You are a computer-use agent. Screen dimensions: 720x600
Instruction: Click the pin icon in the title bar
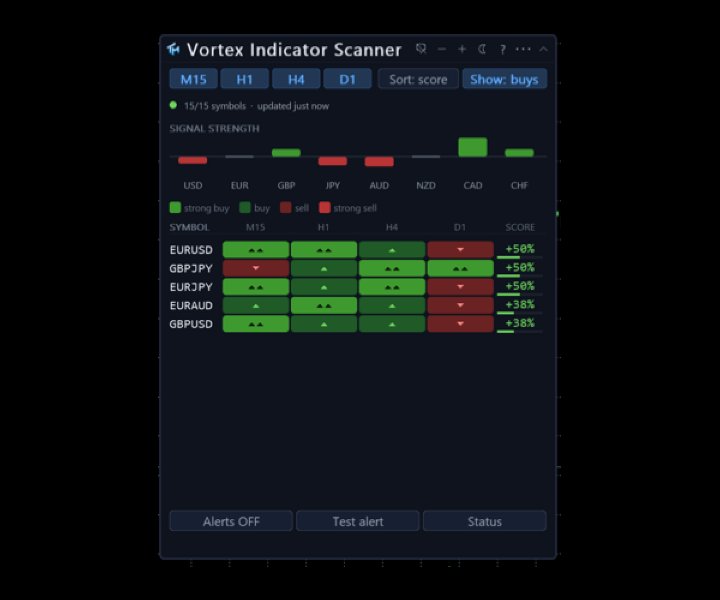click(421, 49)
